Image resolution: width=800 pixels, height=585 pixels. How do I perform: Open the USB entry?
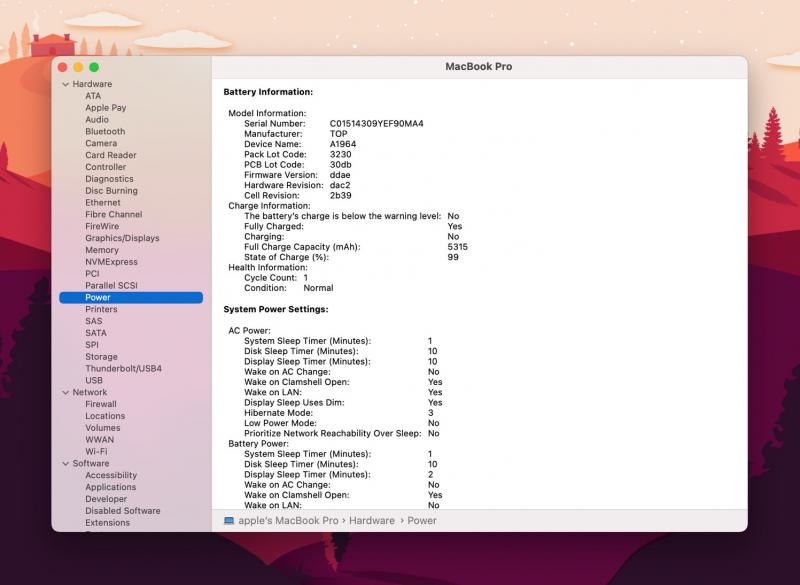[94, 380]
